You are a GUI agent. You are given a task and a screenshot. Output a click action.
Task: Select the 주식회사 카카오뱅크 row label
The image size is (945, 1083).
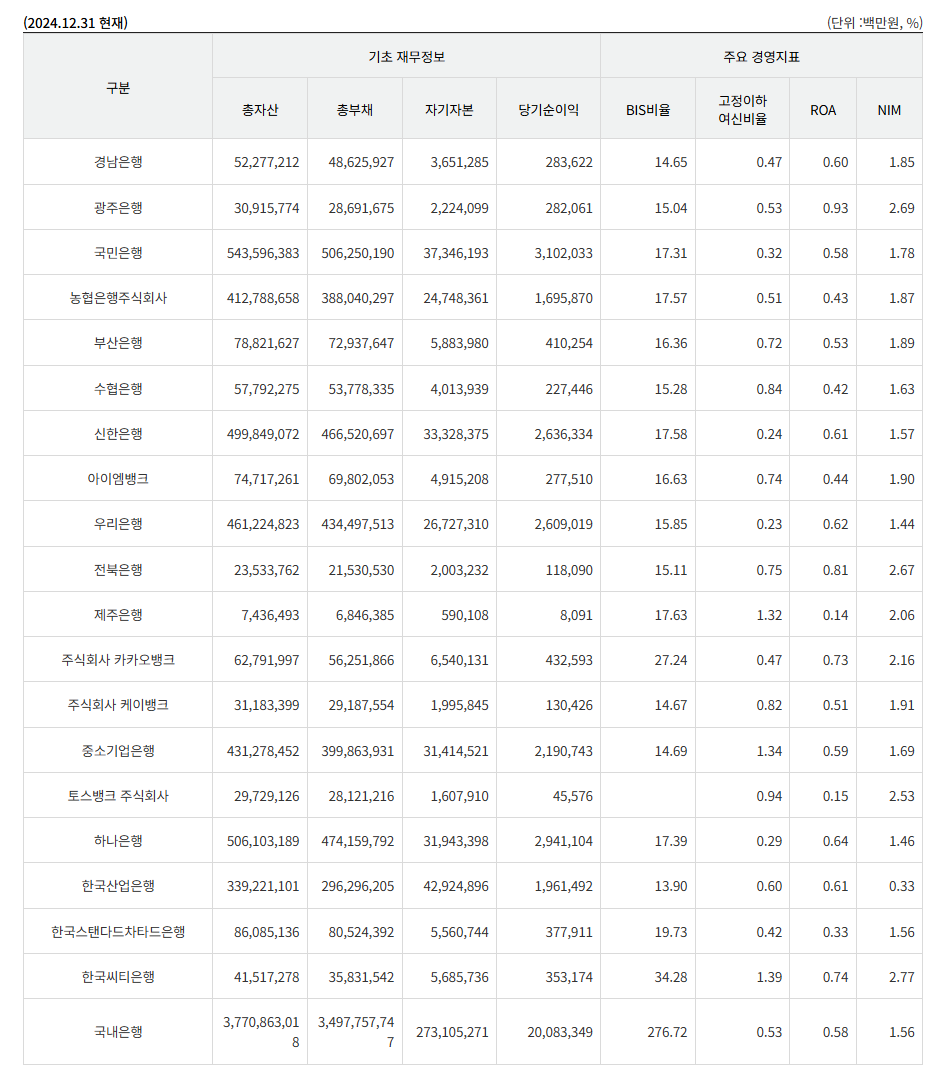118,660
